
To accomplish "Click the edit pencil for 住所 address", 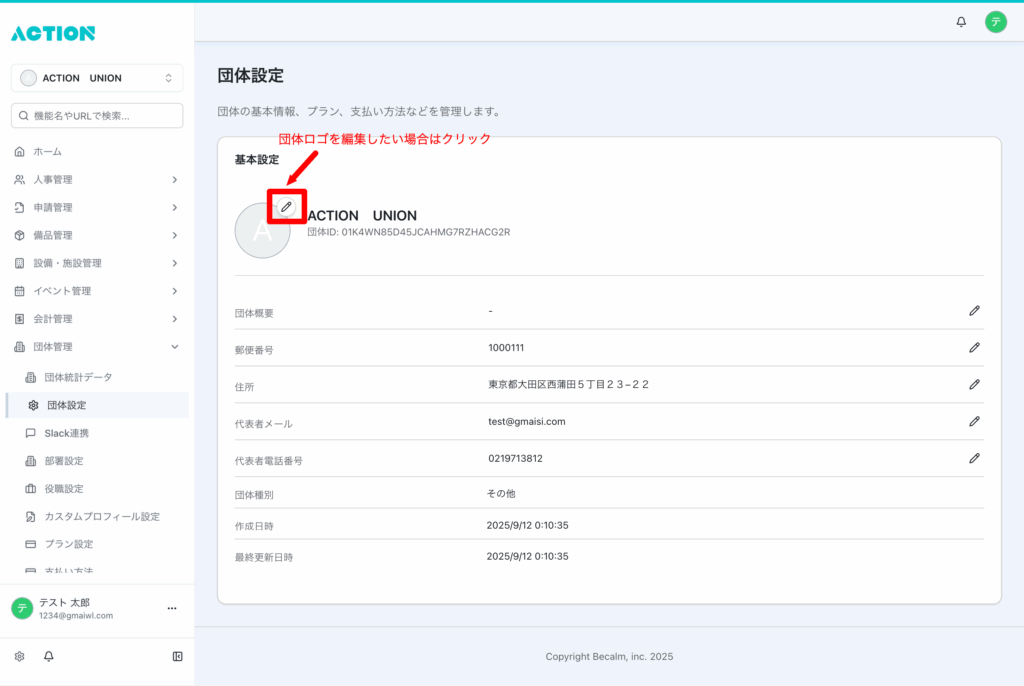I will (974, 384).
